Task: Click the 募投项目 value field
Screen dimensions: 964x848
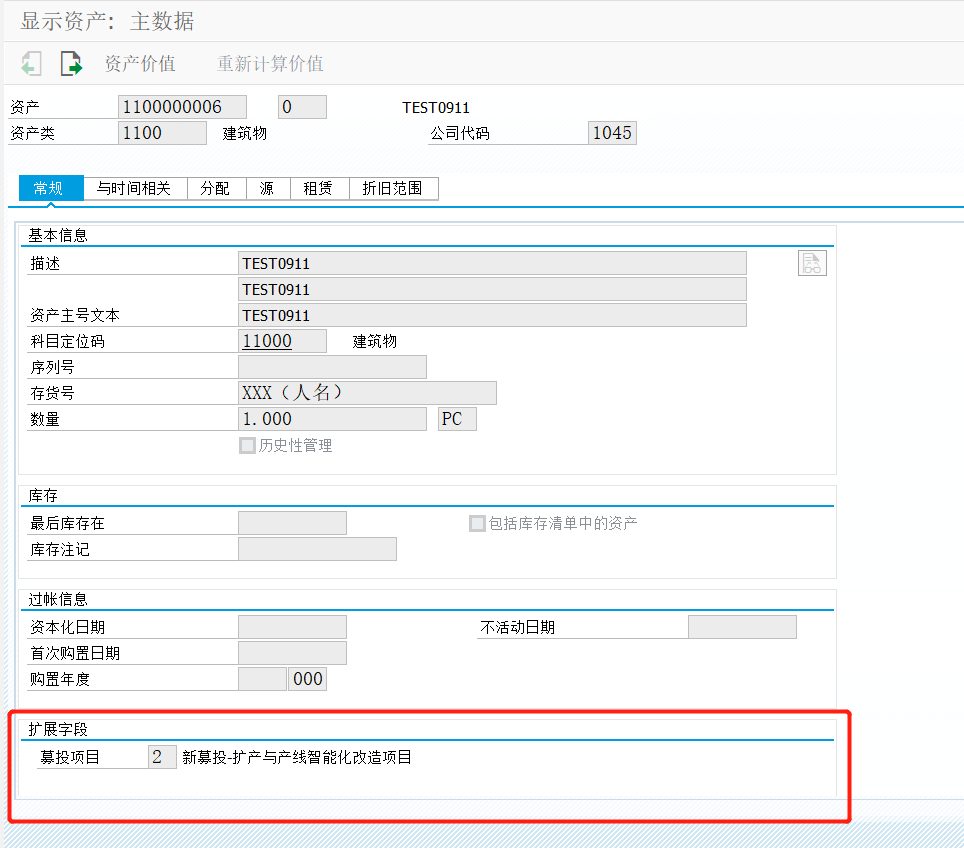Action: pos(161,756)
